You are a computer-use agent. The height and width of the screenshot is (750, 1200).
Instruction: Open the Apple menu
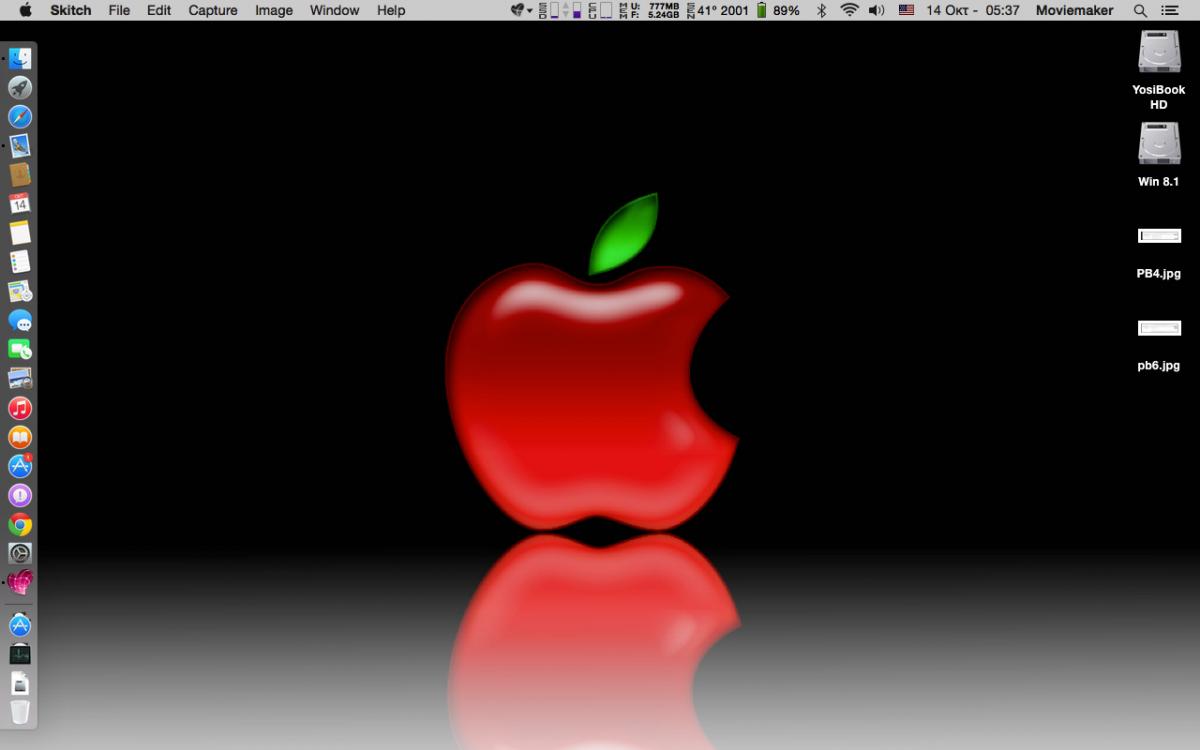25,10
